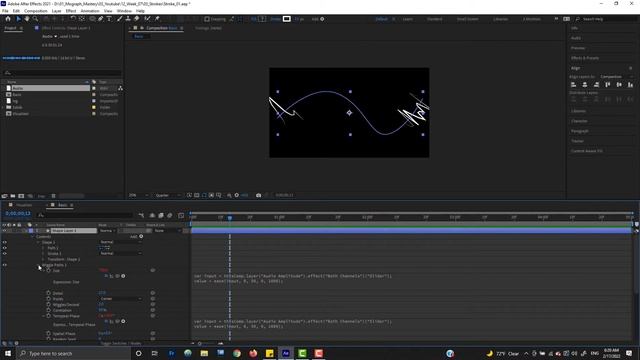Toggle the Snapping checkbox in toolbar
Viewport: 640px width, 360px height.
(207, 19)
